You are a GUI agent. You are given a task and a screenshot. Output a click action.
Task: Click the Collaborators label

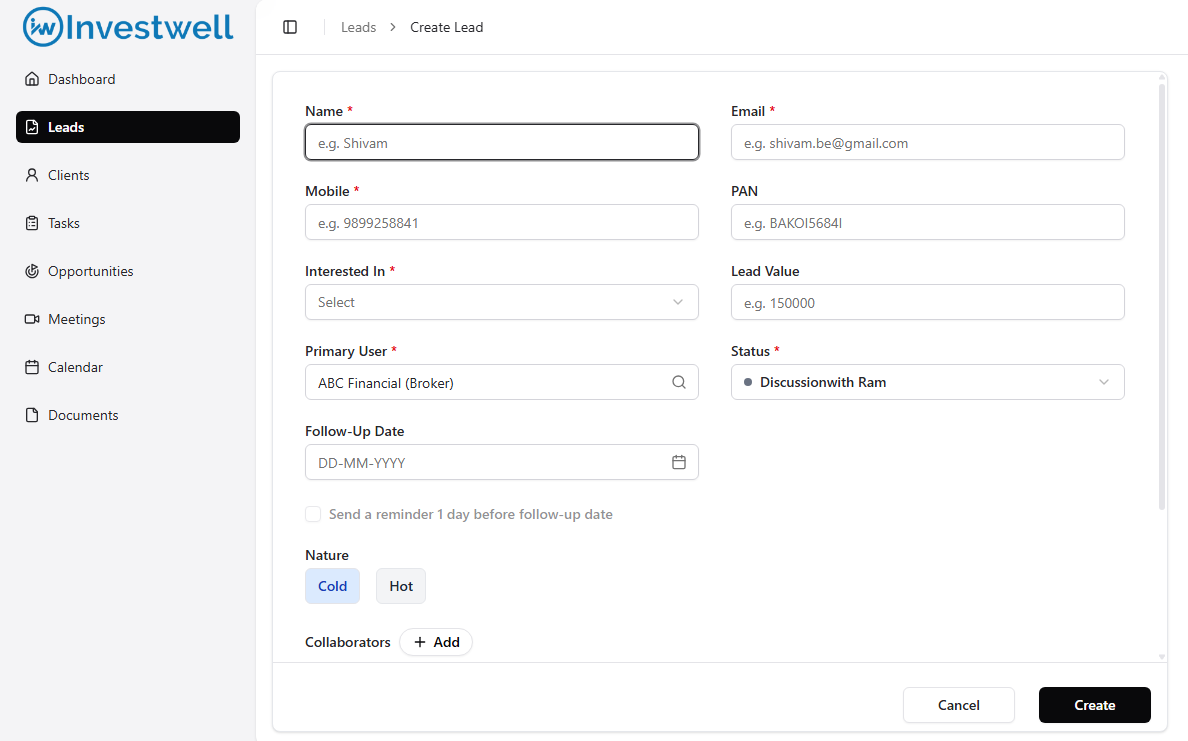(348, 642)
